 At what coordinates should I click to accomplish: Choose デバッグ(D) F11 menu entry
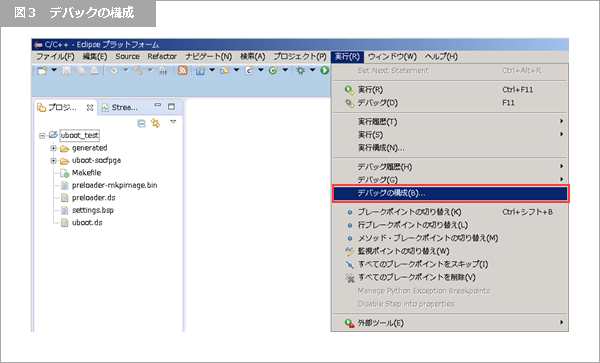(x=450, y=103)
